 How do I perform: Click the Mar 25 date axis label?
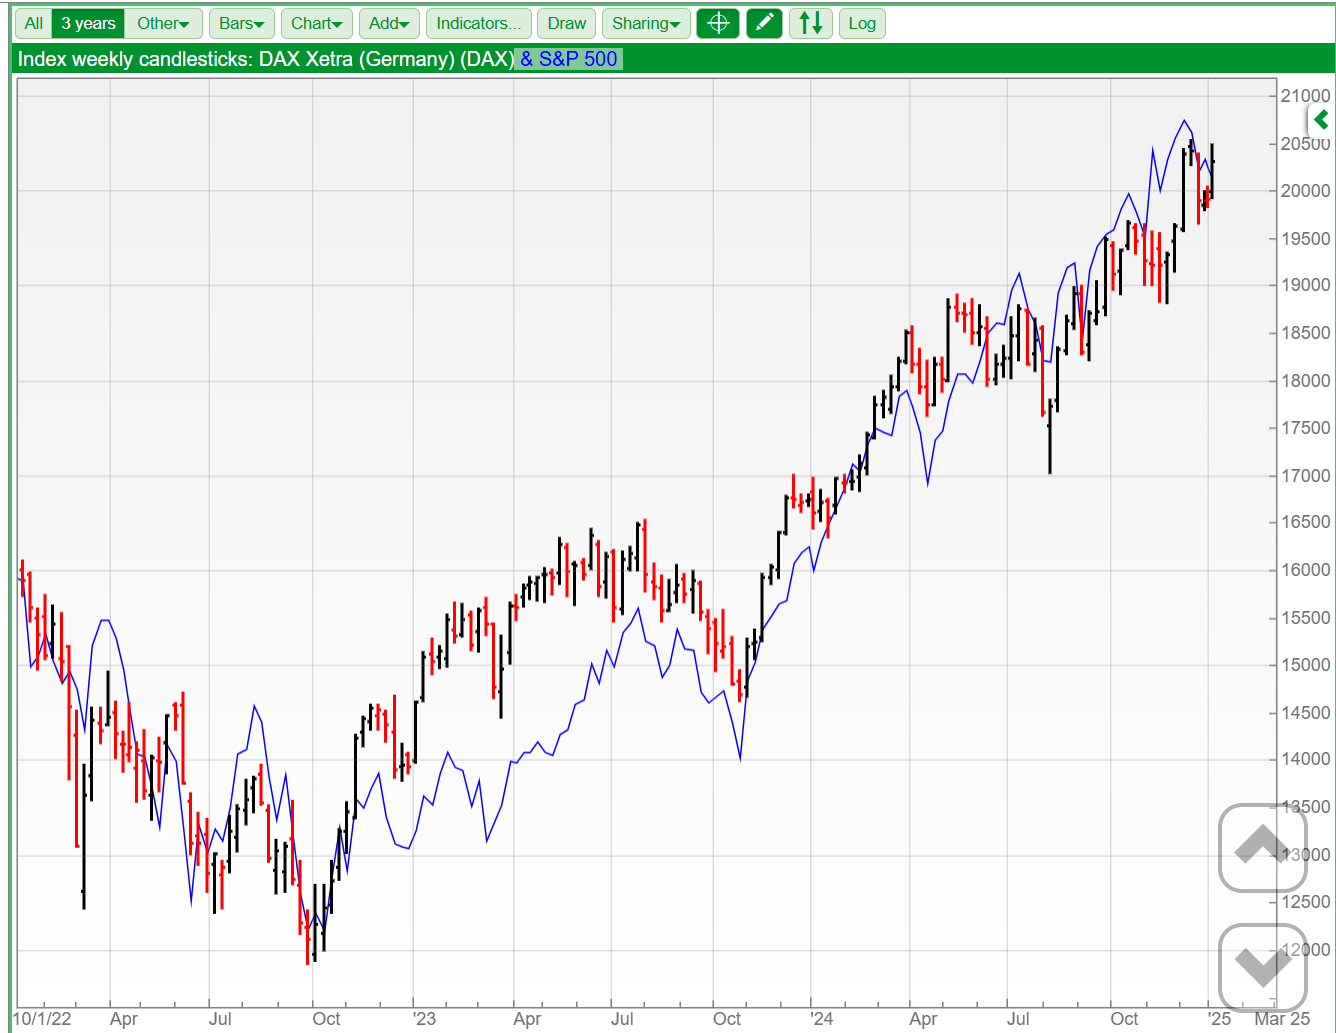(x=1282, y=1019)
